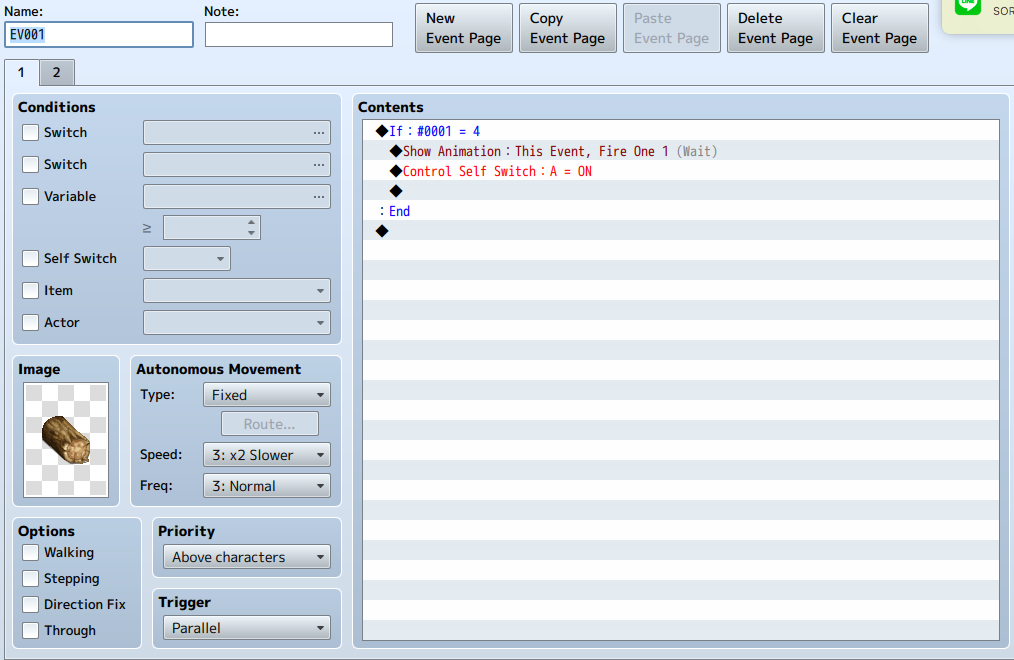
Task: Open the Trigger dropdown showing Parallel
Action: (x=247, y=628)
